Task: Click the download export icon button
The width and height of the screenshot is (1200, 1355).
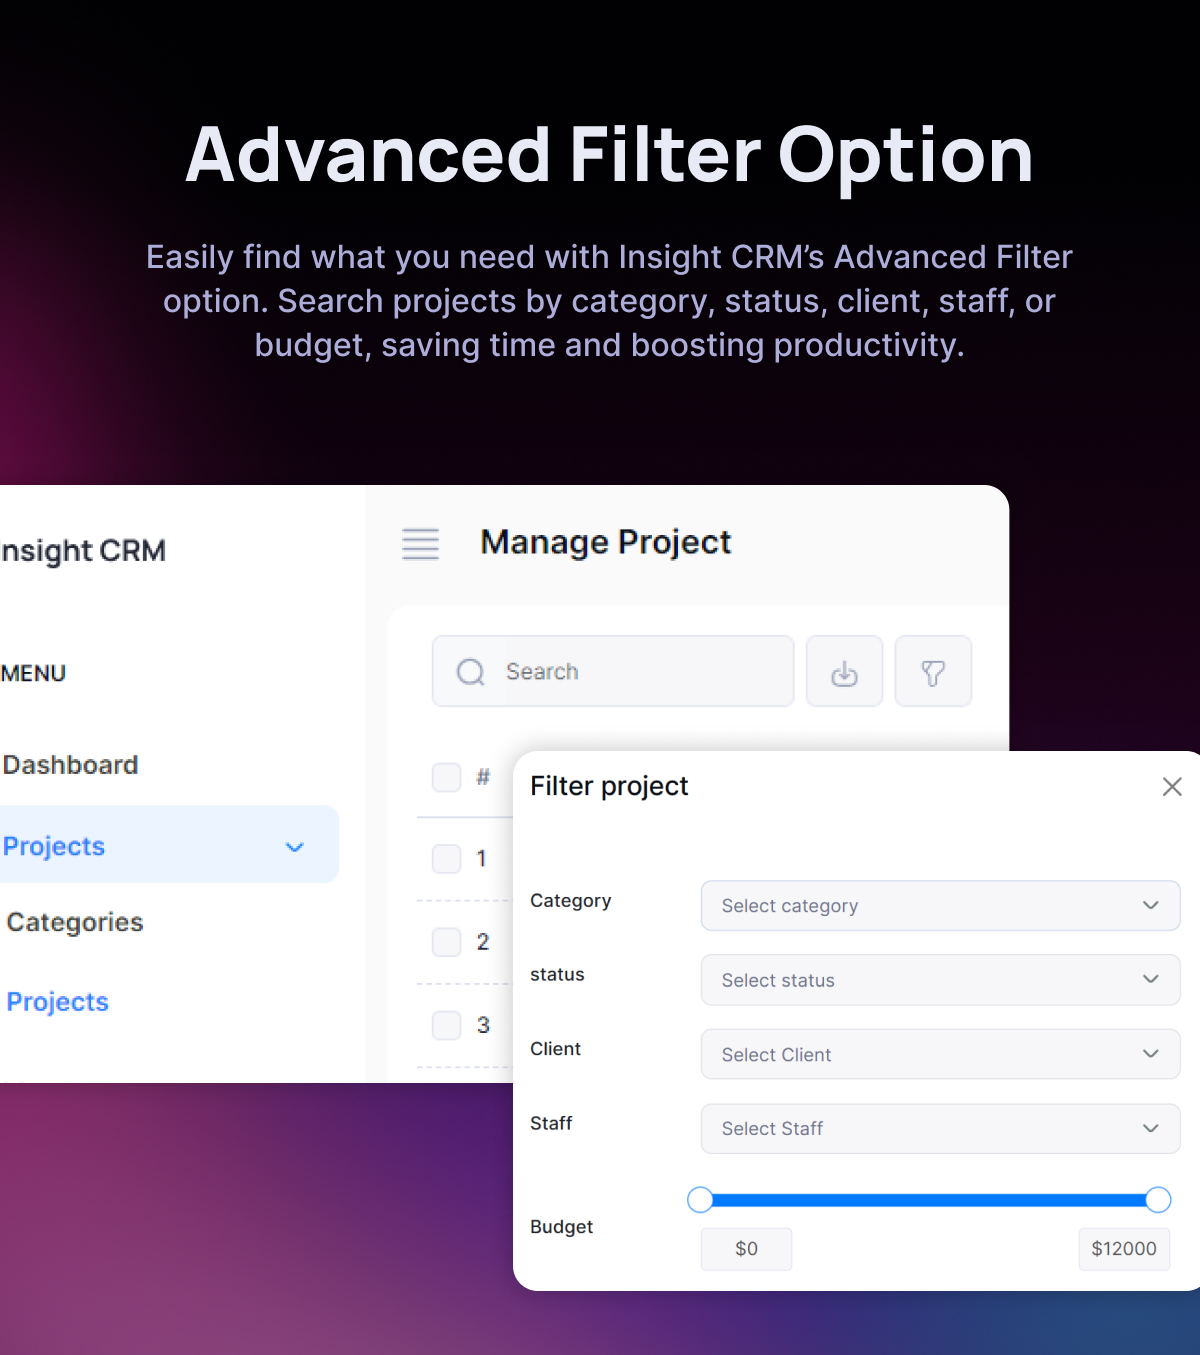Action: [x=844, y=672]
